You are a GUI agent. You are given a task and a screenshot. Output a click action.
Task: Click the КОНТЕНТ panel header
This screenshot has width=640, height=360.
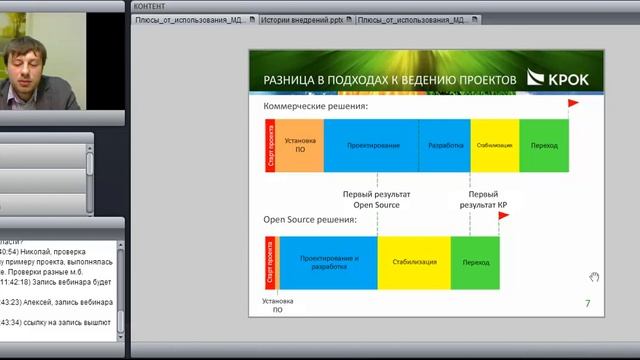[x=149, y=7]
